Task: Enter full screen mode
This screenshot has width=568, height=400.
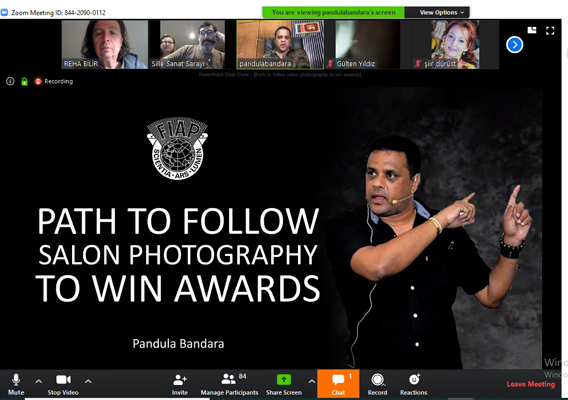Action: click(550, 31)
